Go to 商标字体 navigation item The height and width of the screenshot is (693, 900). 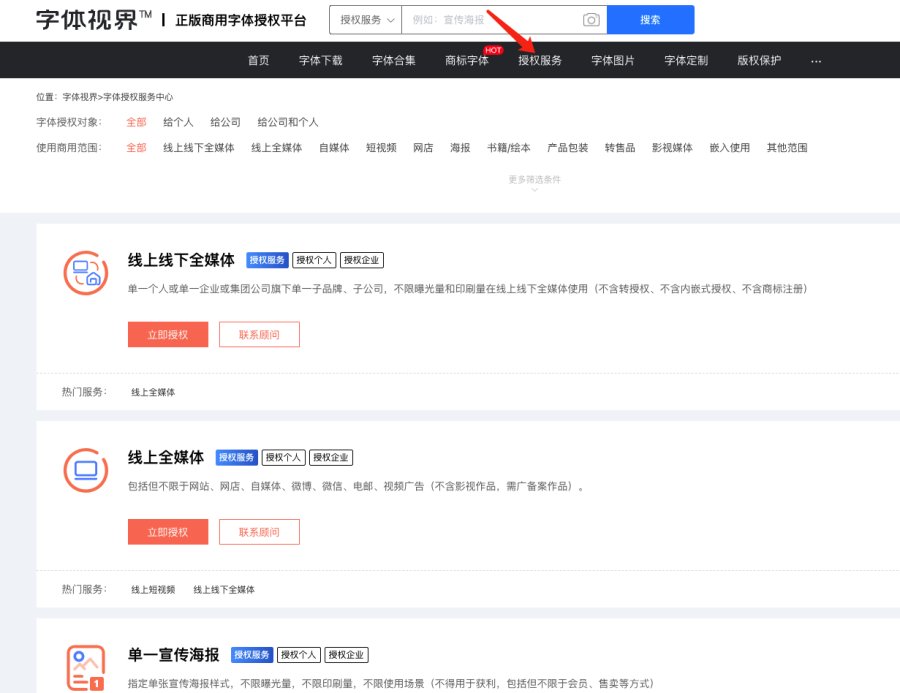[x=467, y=61]
